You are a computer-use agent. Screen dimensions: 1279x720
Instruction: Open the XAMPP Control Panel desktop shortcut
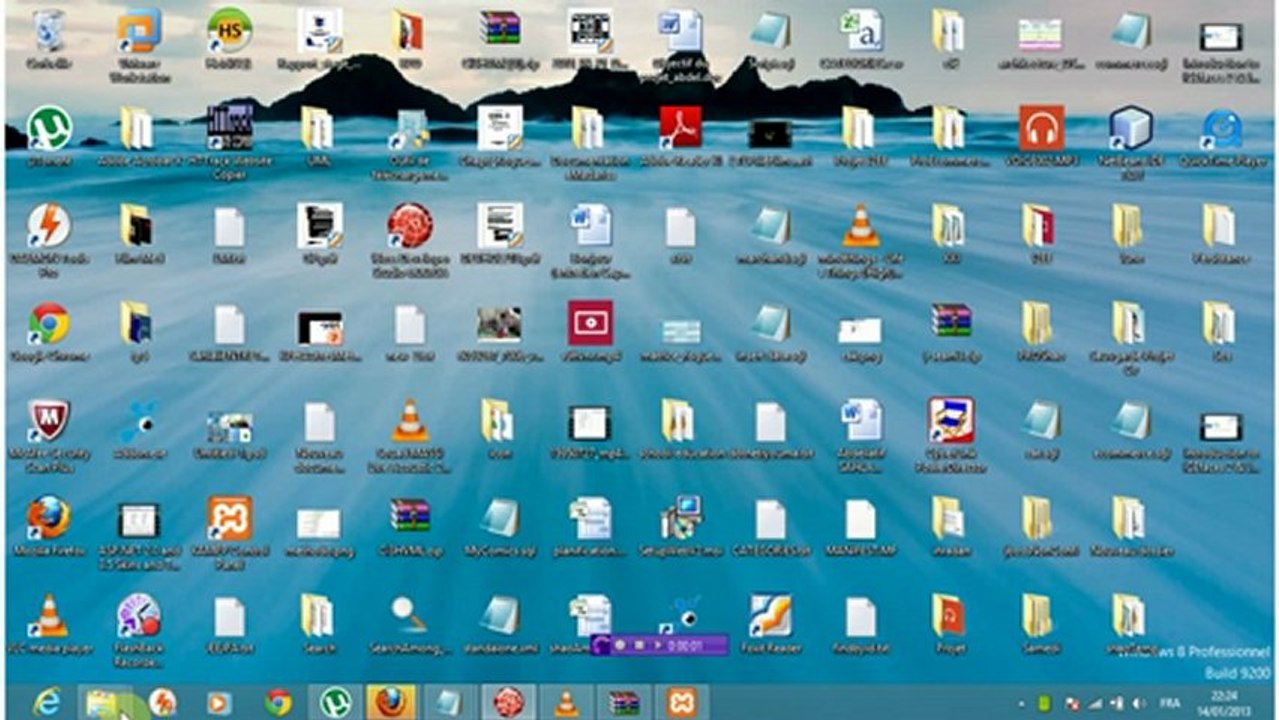tap(230, 518)
